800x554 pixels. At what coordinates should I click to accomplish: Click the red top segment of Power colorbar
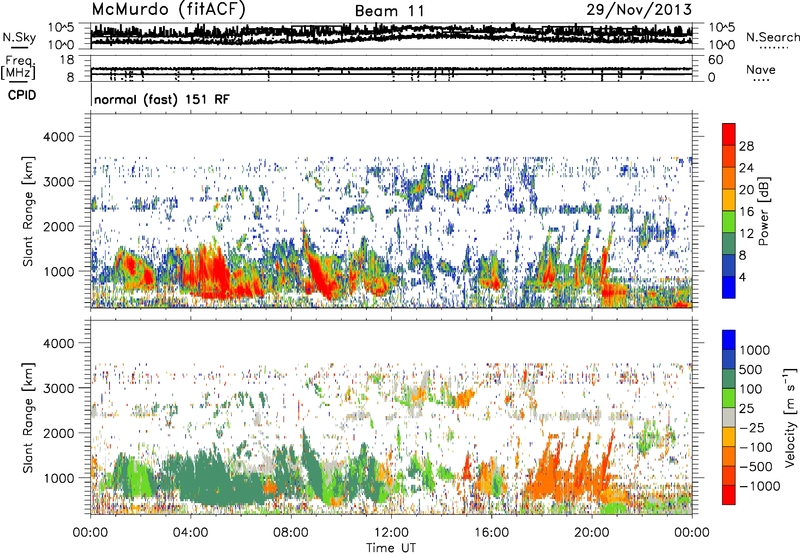(729, 134)
